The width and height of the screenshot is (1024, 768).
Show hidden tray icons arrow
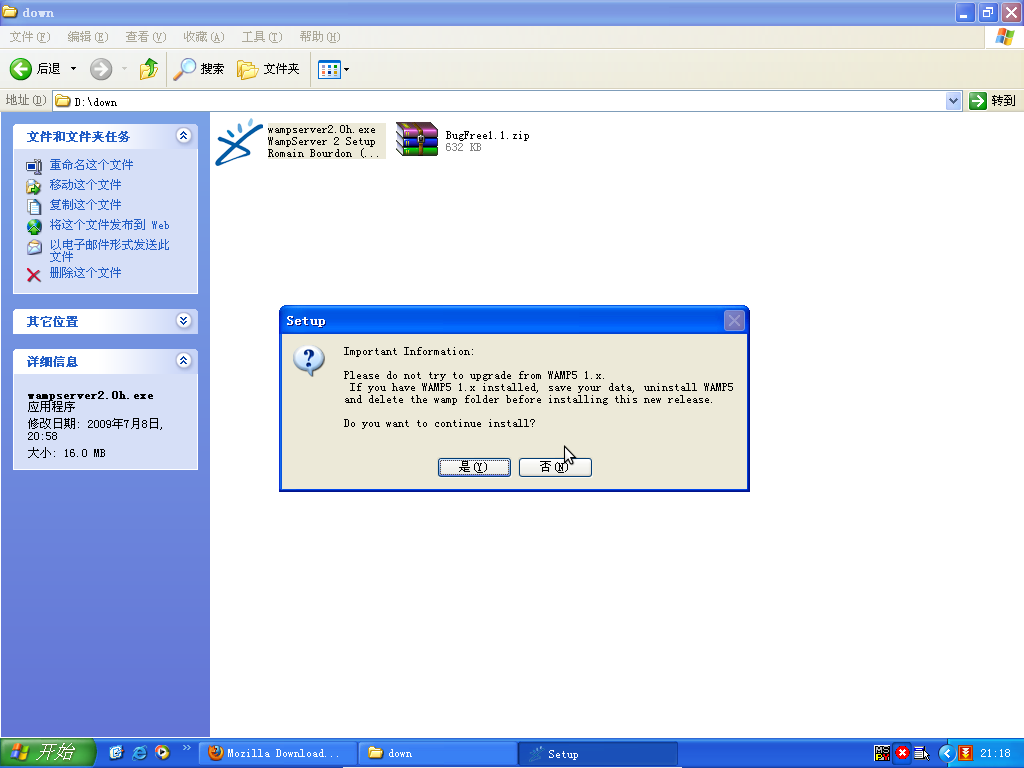[946, 754]
